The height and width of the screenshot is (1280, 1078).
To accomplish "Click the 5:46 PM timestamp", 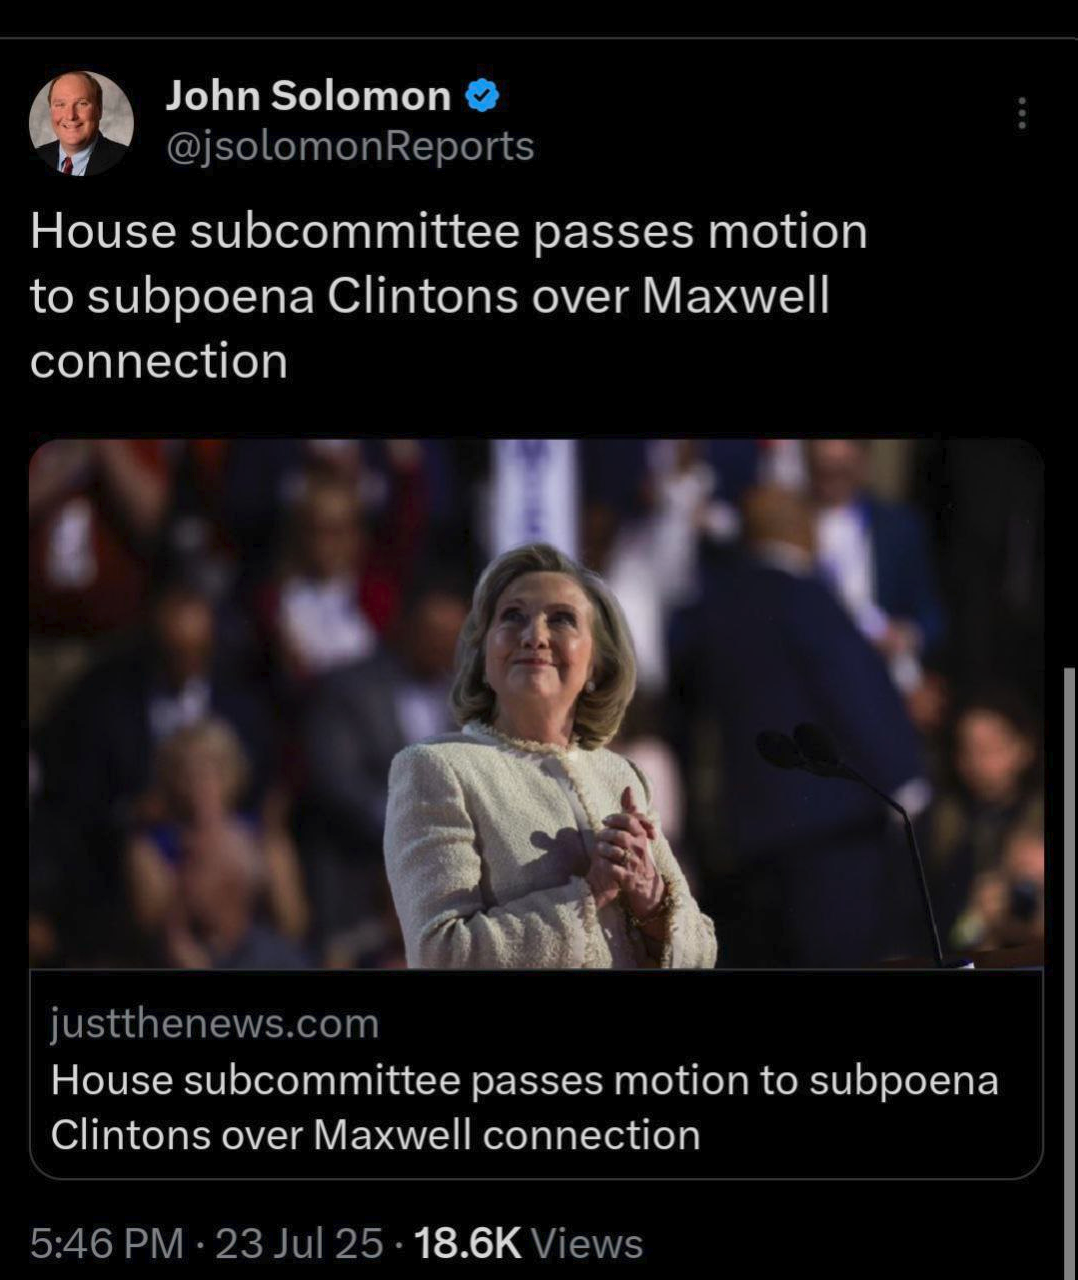I will point(107,1244).
